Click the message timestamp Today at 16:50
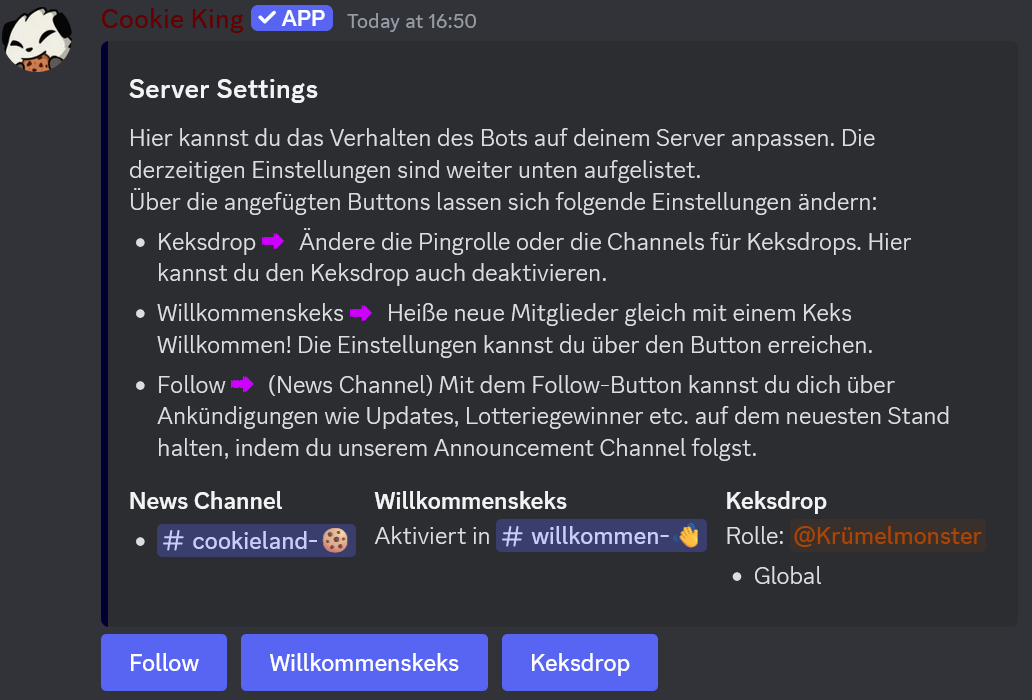This screenshot has height=700, width=1032. tap(411, 21)
